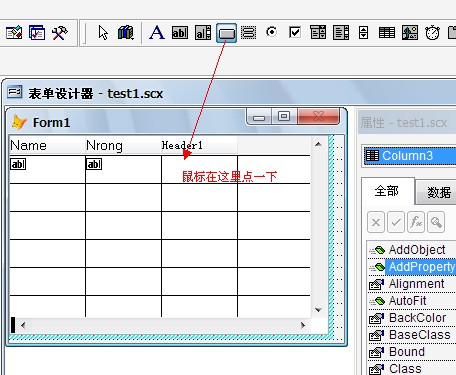Click the X cancel button in properties panel

point(376,222)
